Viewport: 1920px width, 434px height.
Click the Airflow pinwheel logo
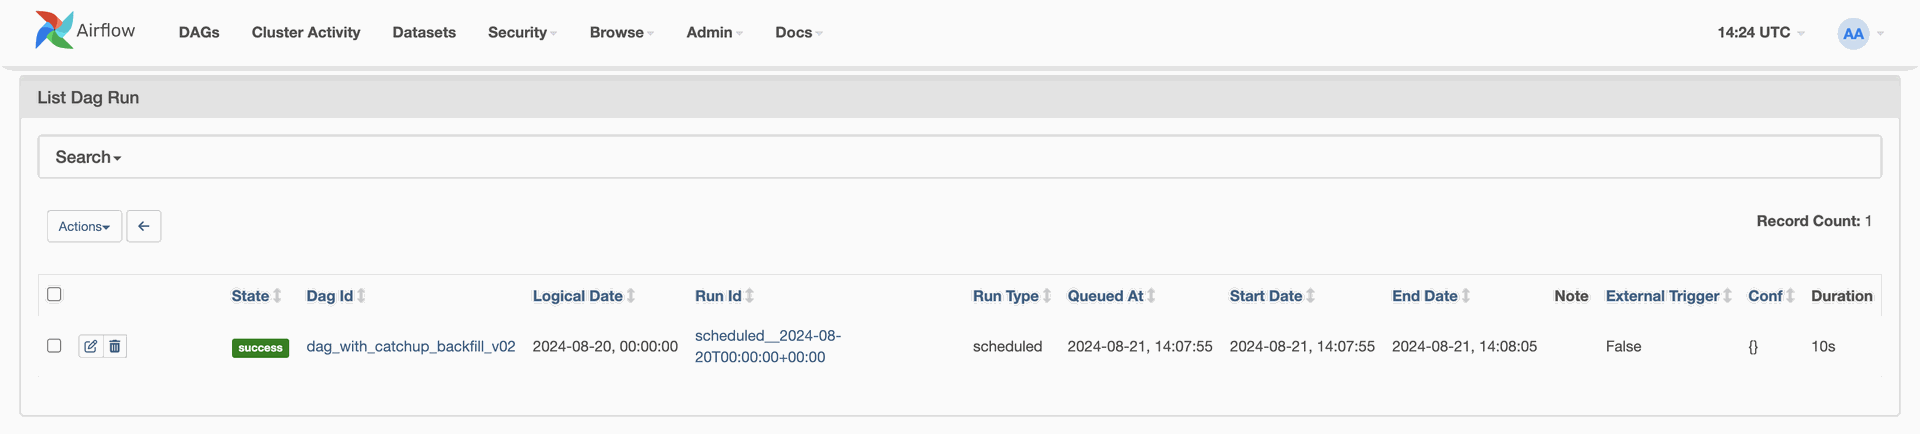click(54, 31)
